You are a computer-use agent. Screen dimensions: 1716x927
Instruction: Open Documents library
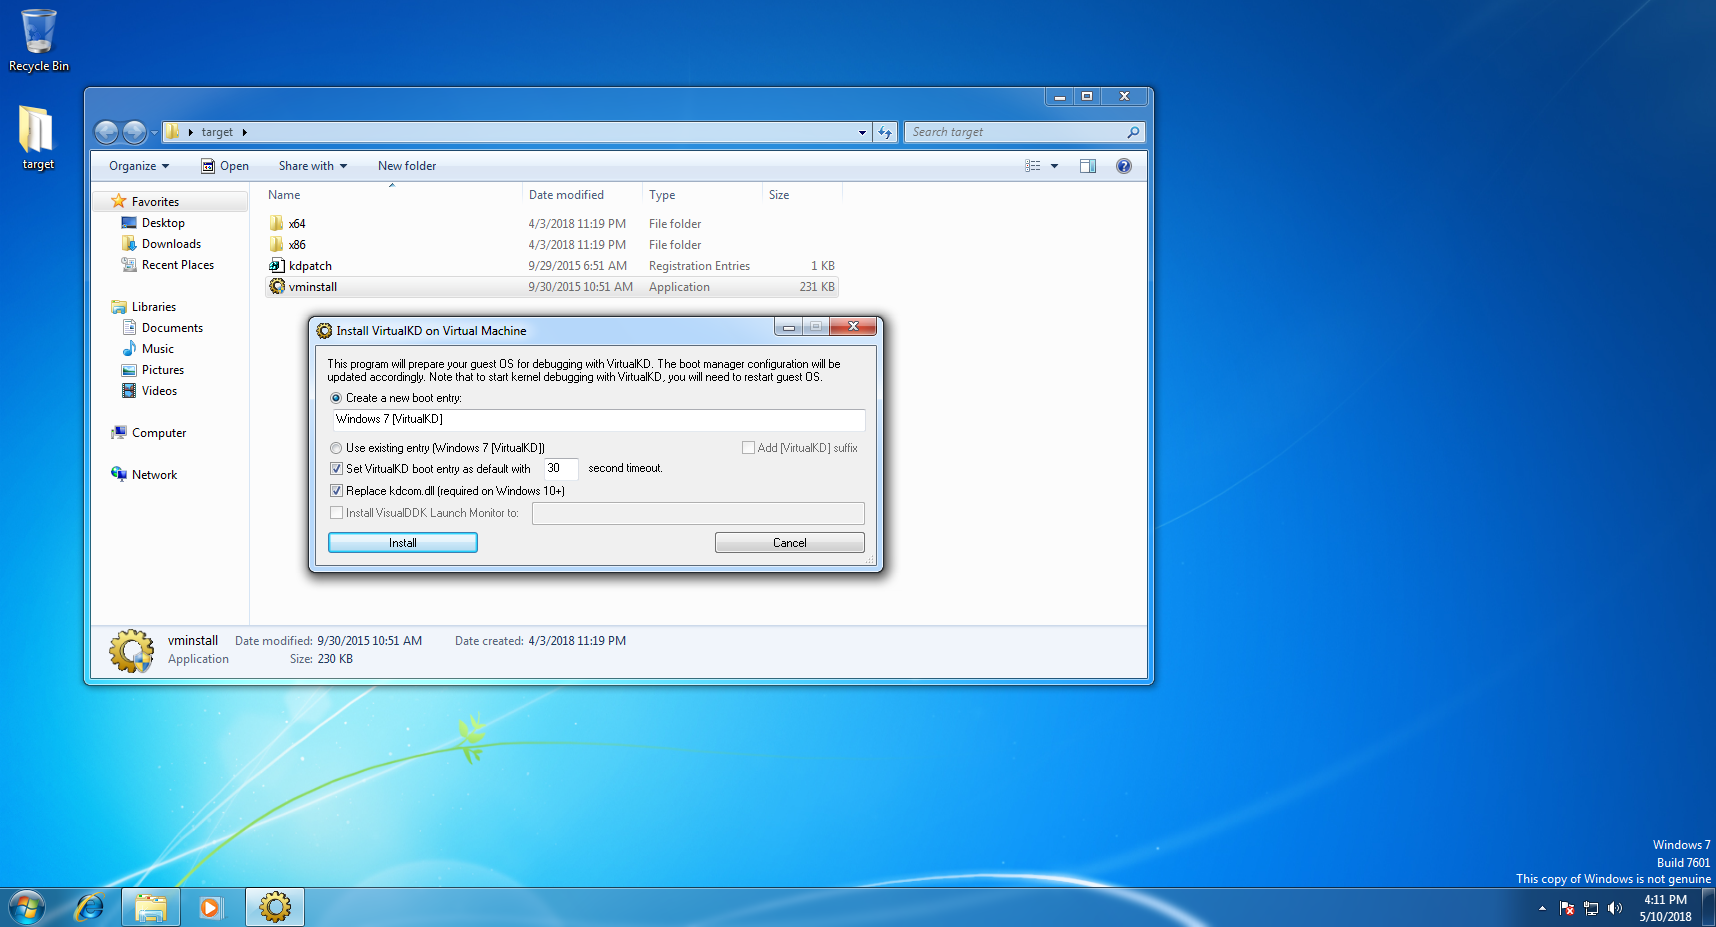pos(172,328)
